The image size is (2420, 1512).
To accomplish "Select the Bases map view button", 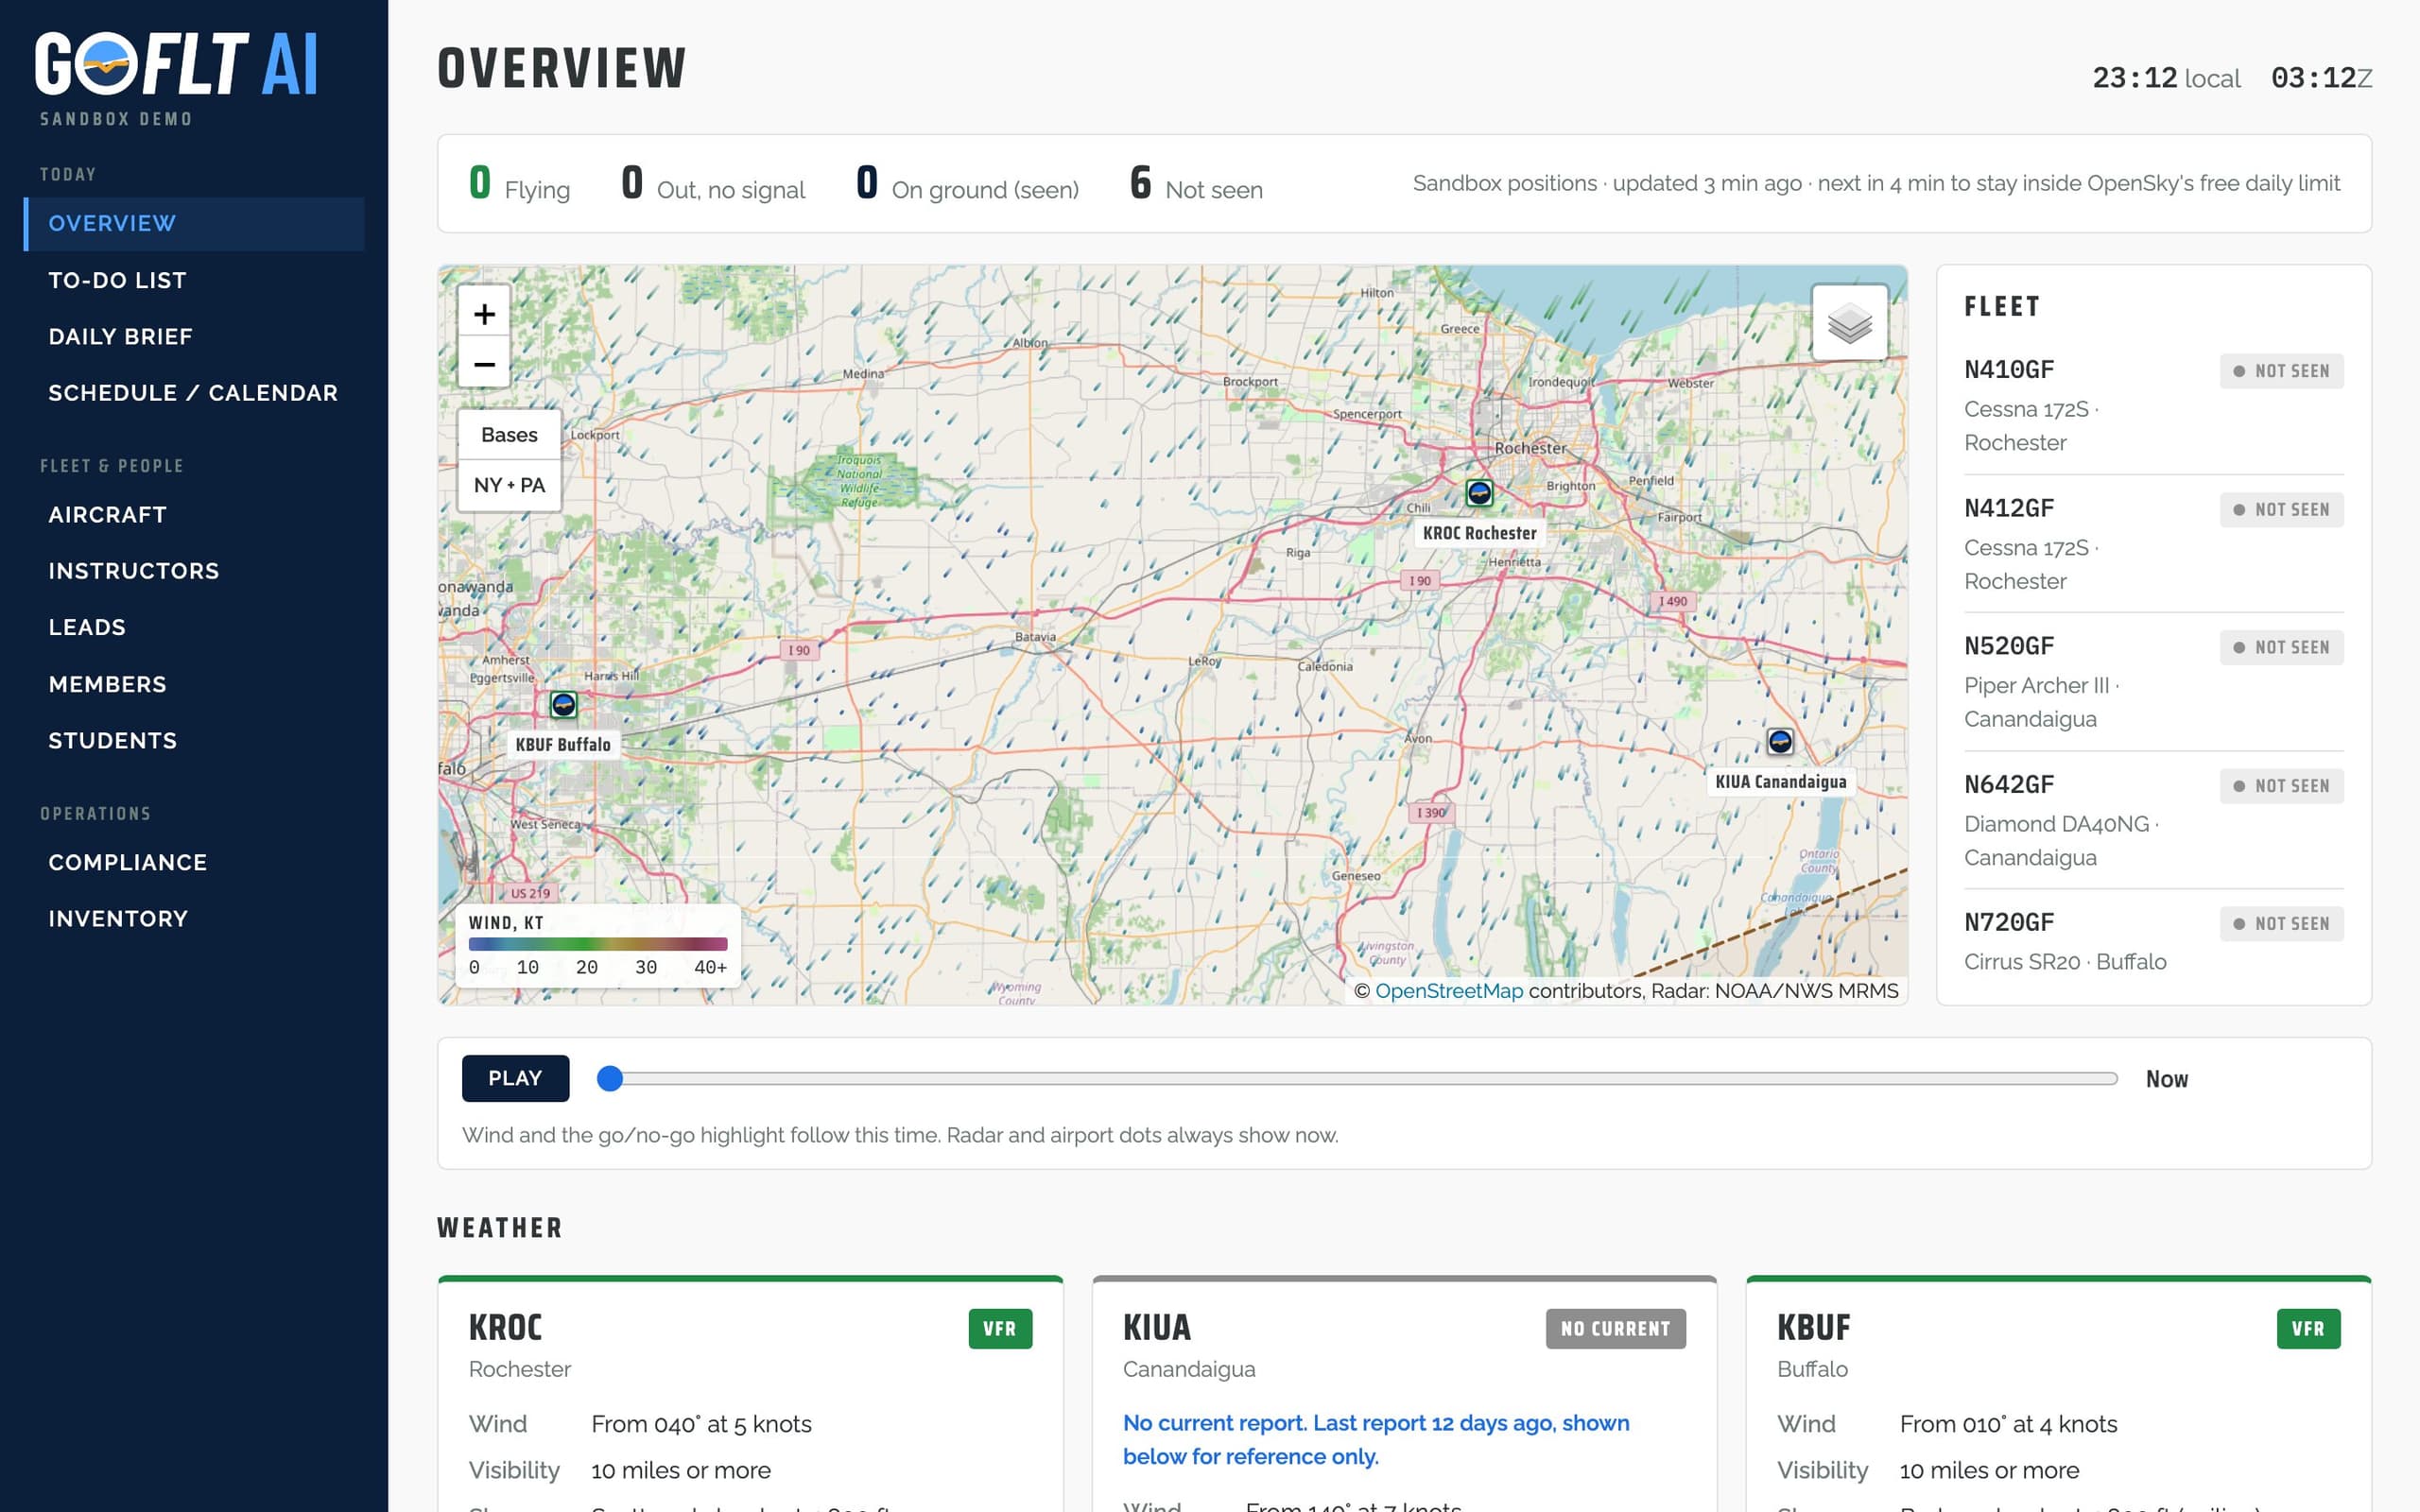I will point(509,435).
